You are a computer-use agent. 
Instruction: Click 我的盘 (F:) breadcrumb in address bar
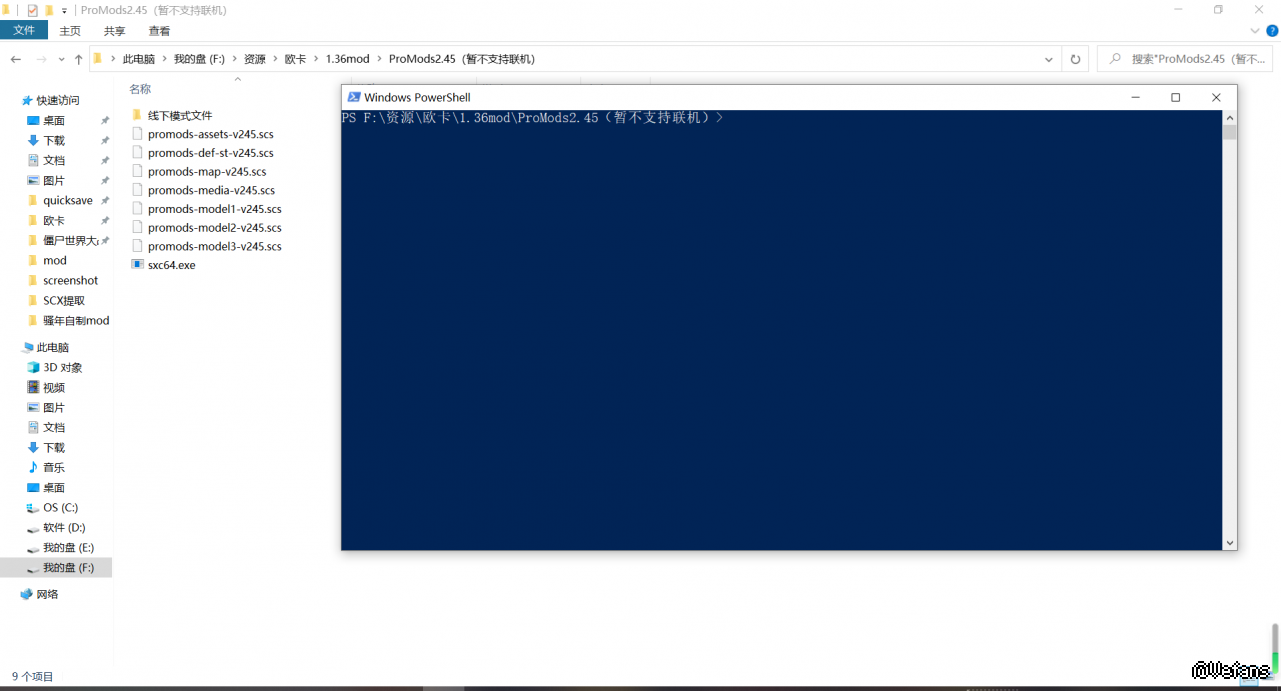[x=199, y=59]
